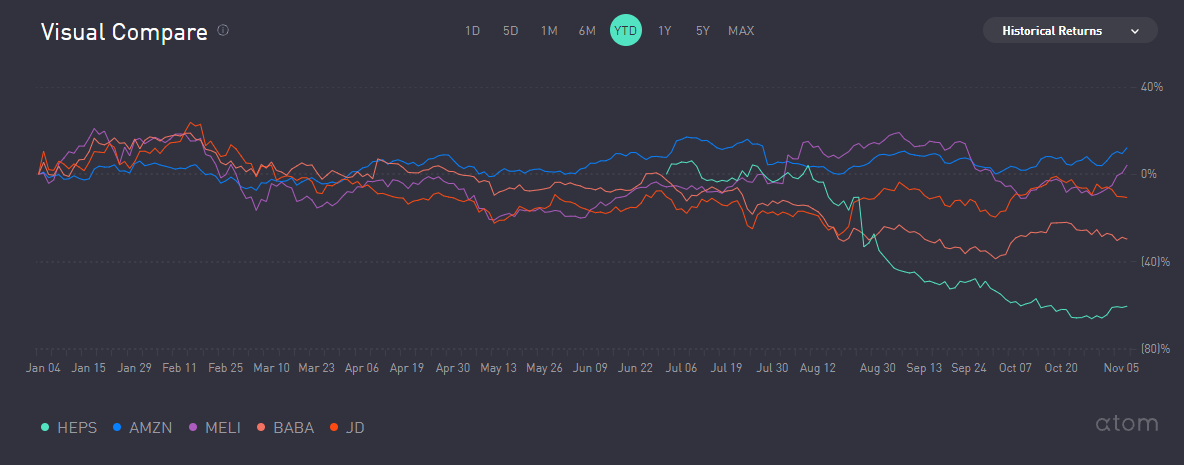
Task: Click the Jul 30 date label
Action: [772, 368]
